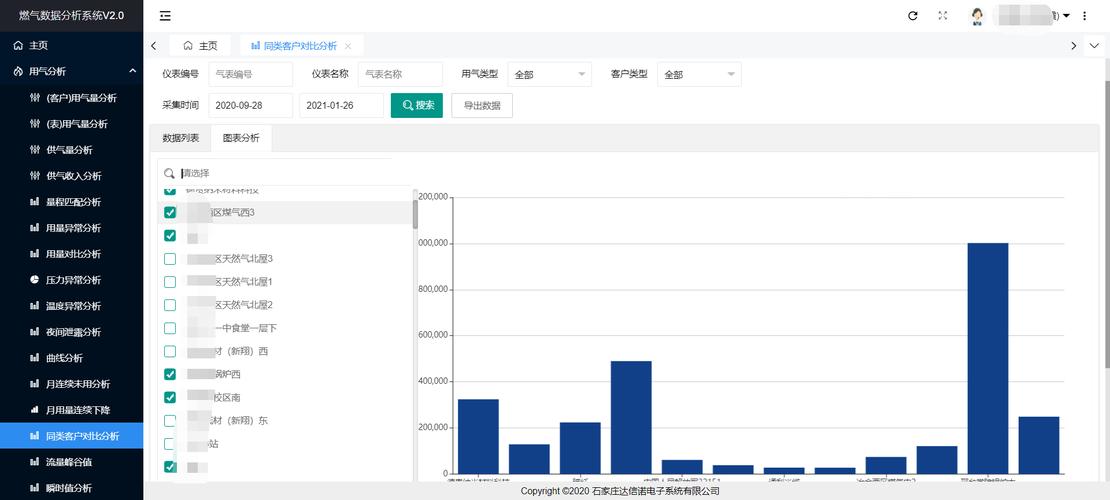Click the home icon for 主页 in sidebar
Image resolution: width=1110 pixels, height=500 pixels.
18,45
